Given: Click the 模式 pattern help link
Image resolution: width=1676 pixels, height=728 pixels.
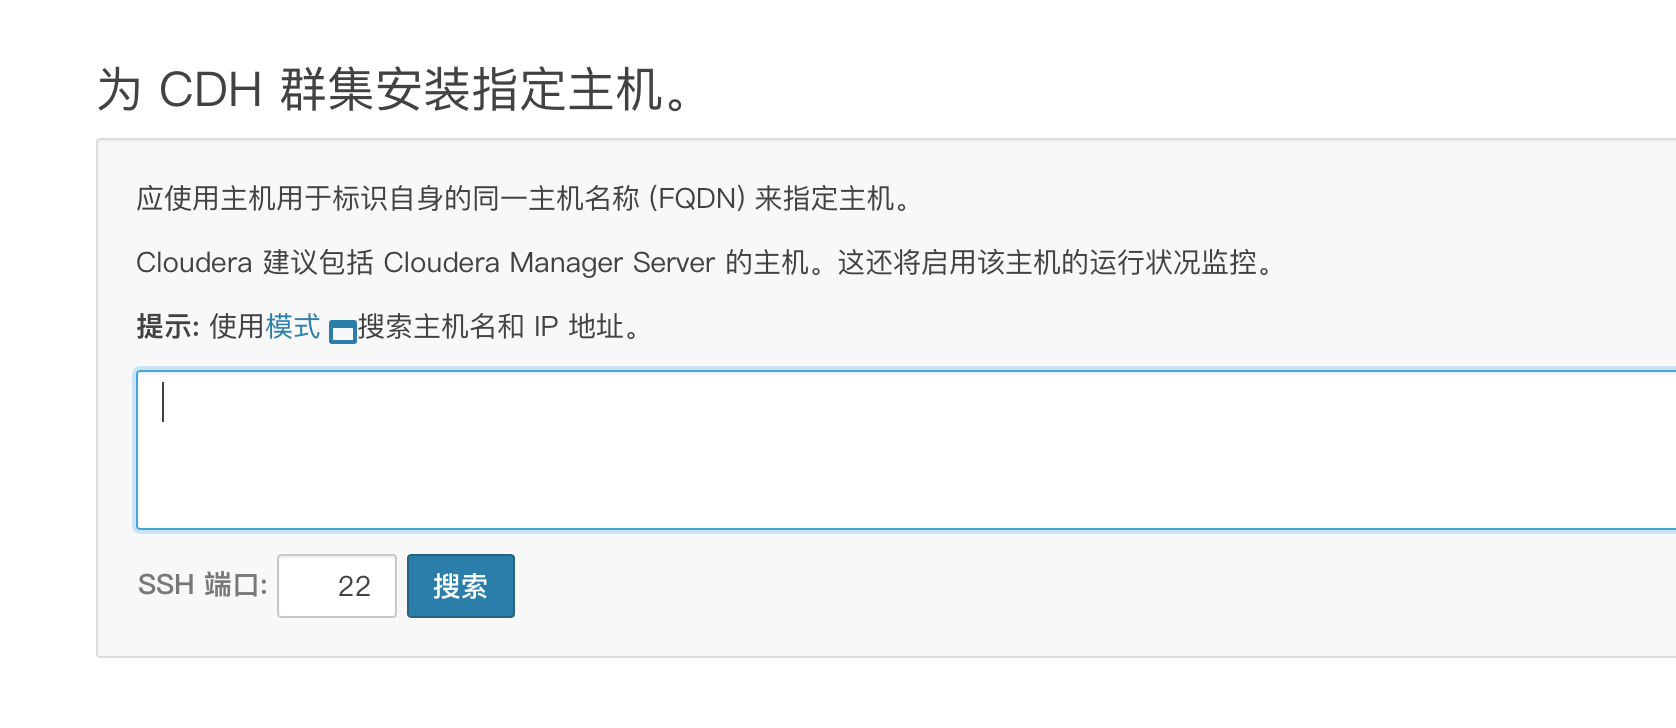Looking at the screenshot, I should pos(293,327).
